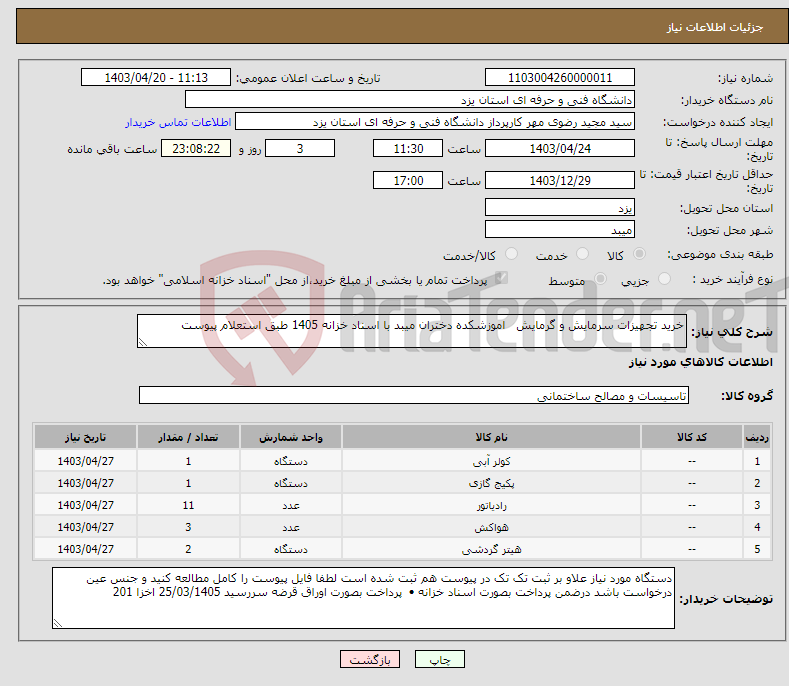Select the متوسط purchase type radio
Viewport: 789px width, 686px height.
(x=600, y=278)
